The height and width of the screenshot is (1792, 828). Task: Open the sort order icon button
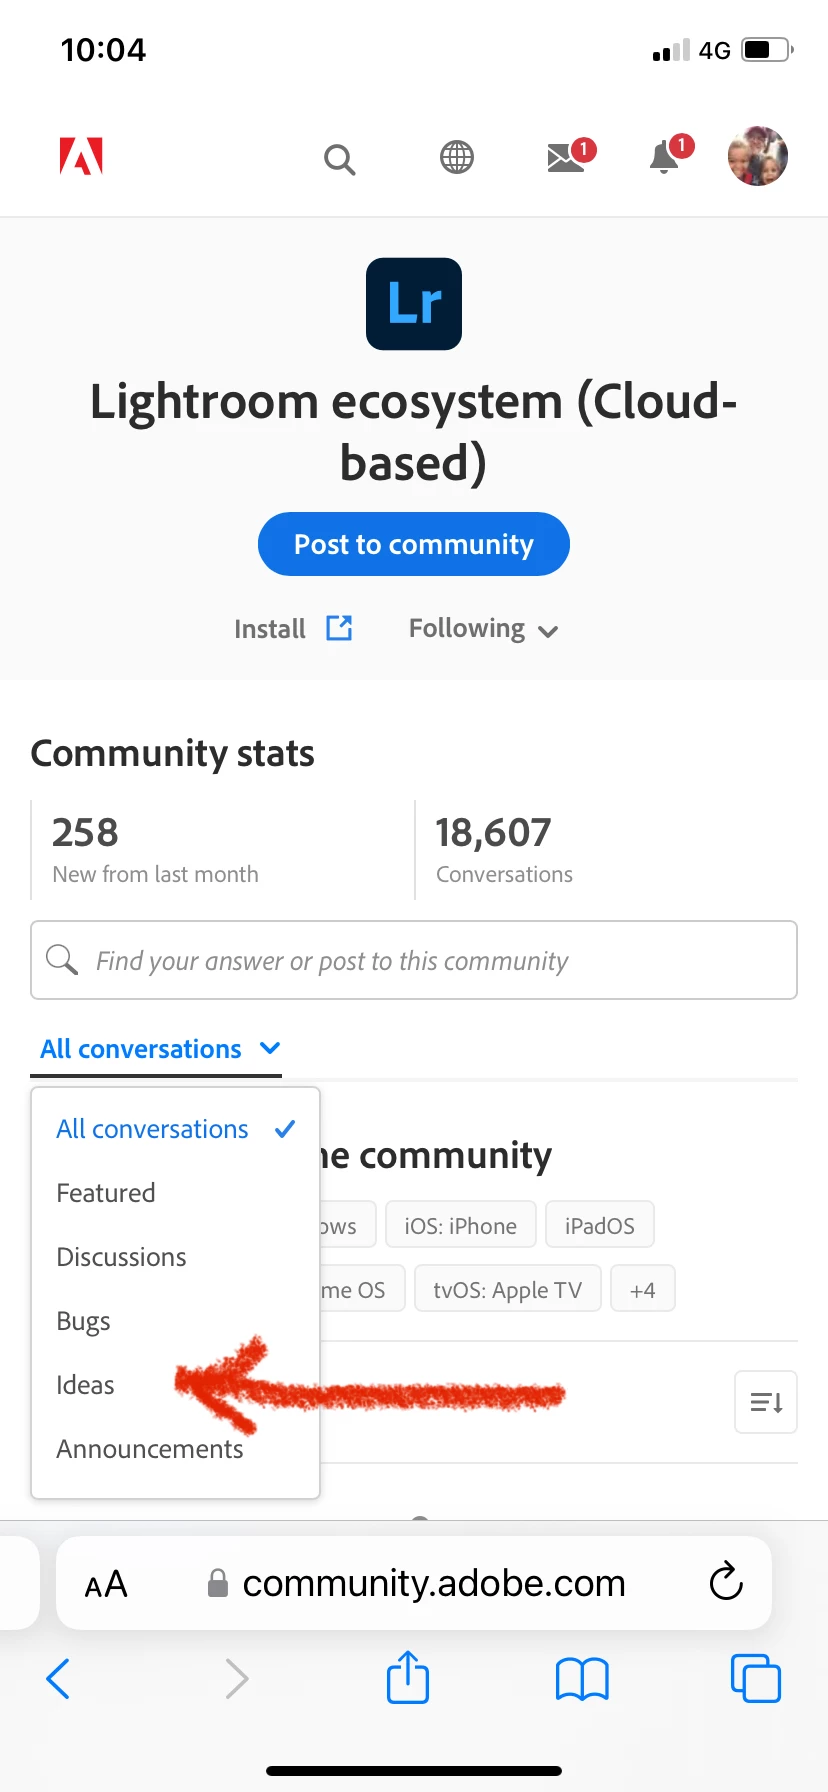[766, 1402]
